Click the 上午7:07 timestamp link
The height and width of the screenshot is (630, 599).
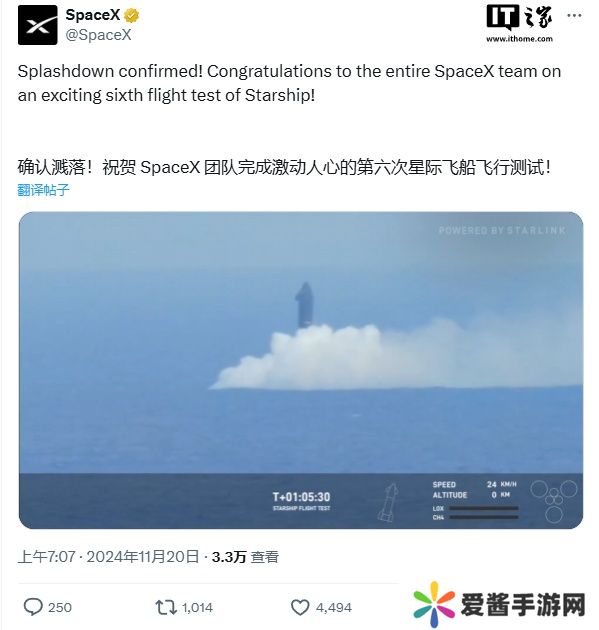click(x=46, y=556)
